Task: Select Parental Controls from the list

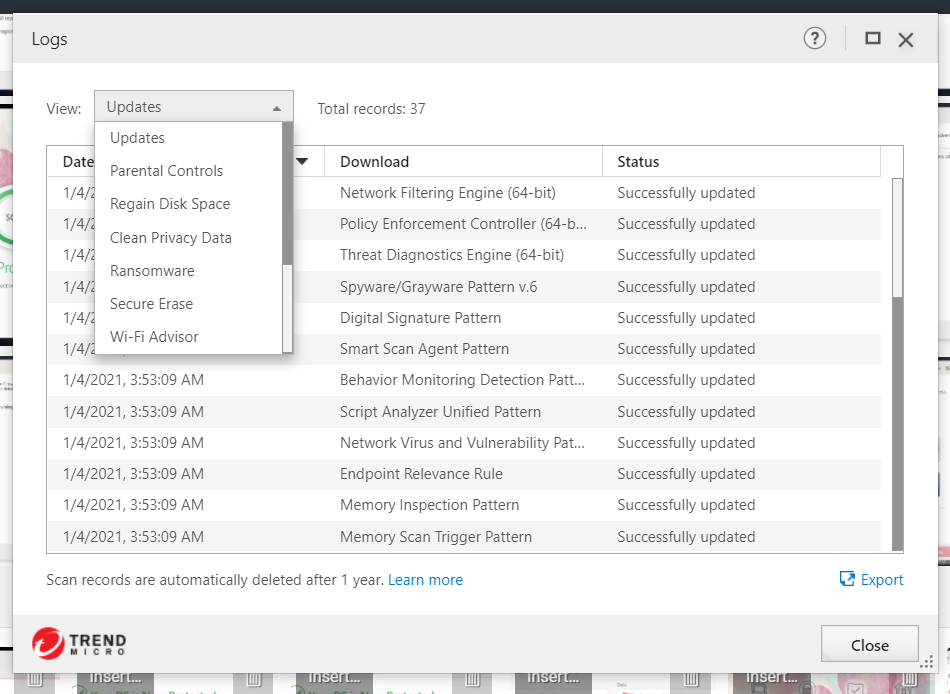Action: pyautogui.click(x=166, y=171)
